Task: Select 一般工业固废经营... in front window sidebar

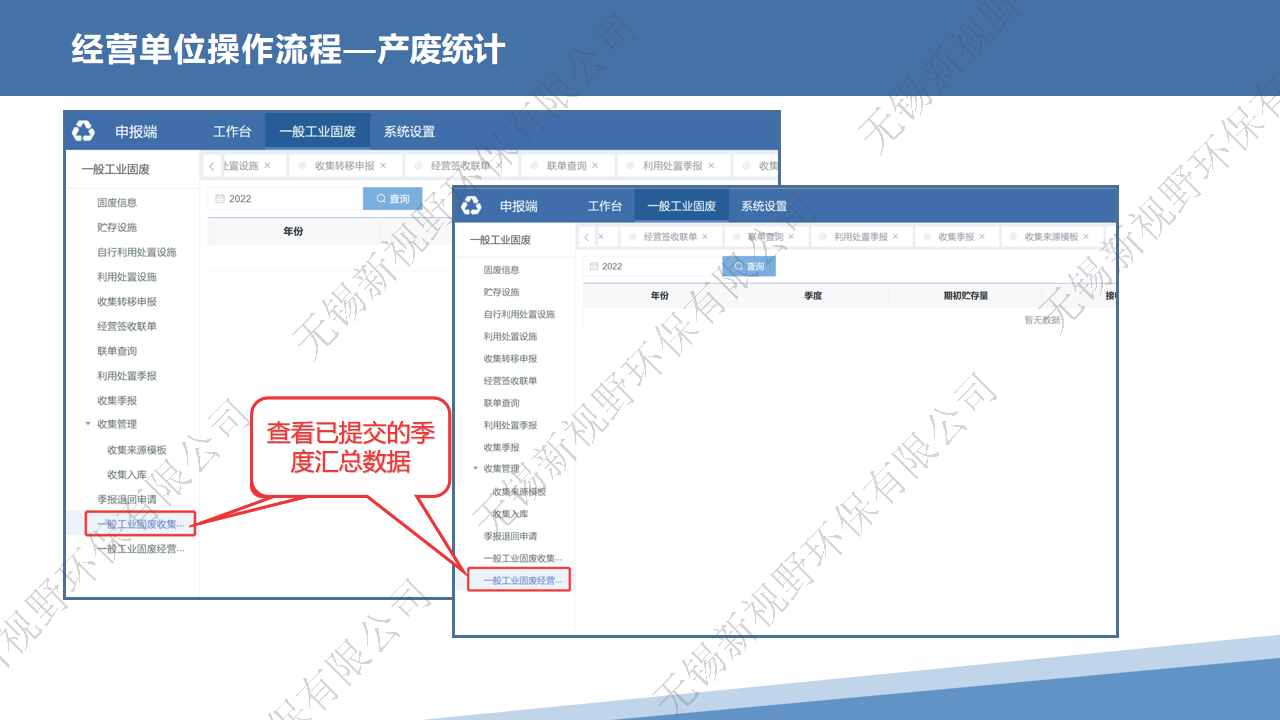Action: click(522, 581)
